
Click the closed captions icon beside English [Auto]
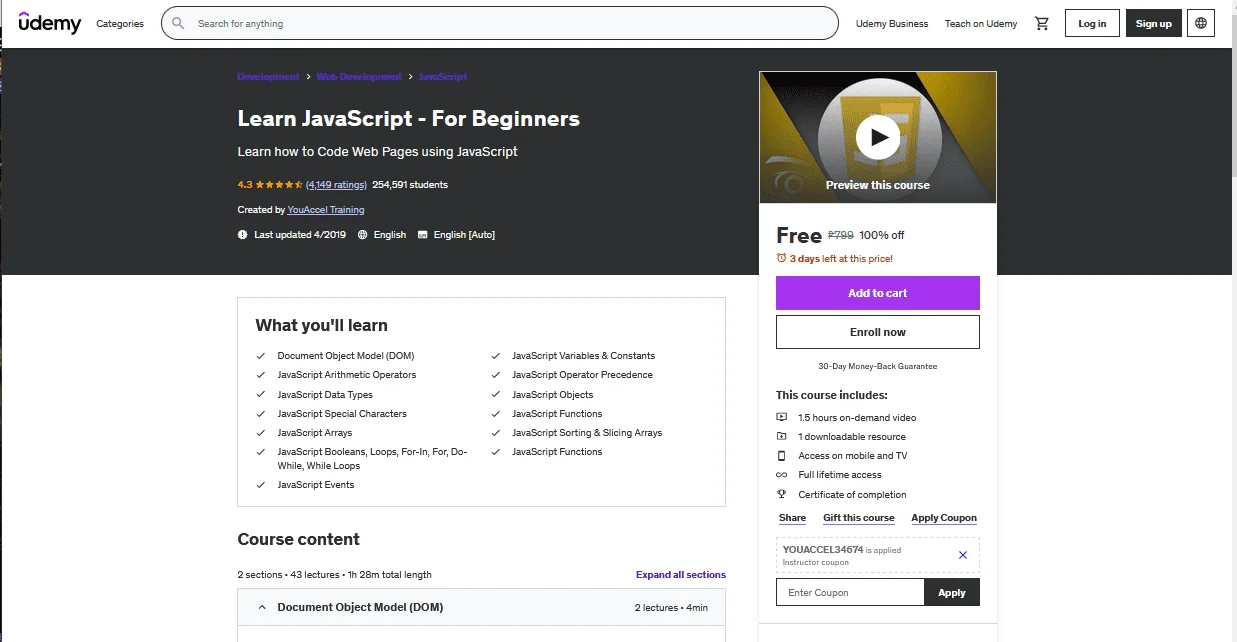tap(422, 235)
